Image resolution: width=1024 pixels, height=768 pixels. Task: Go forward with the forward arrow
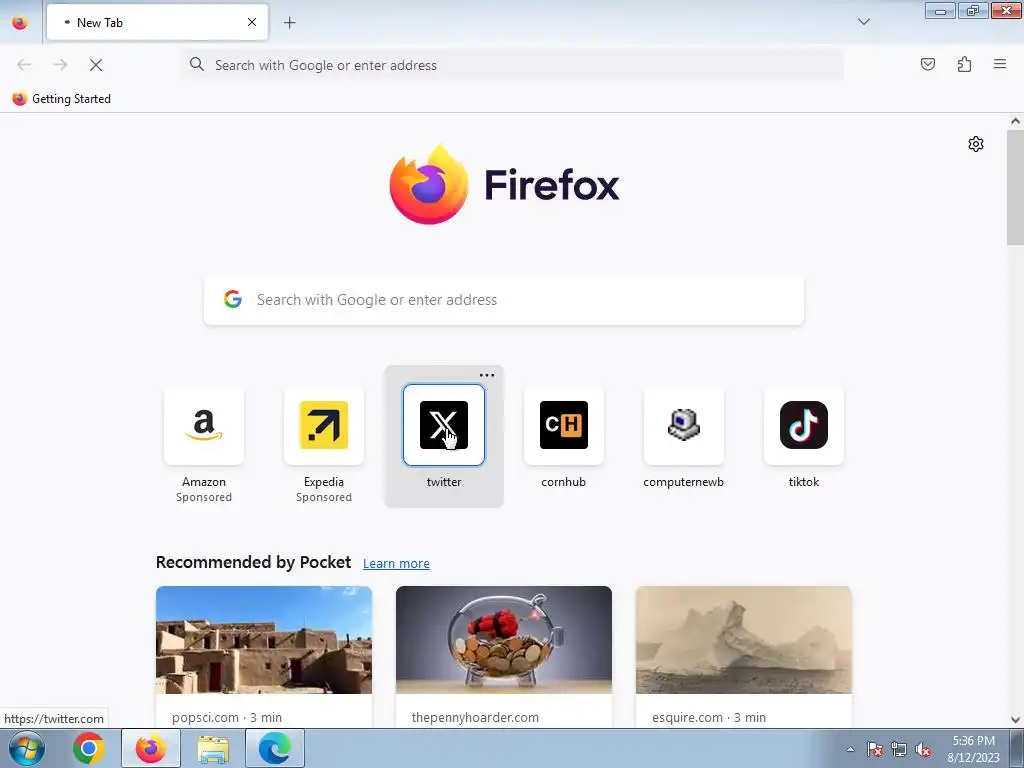(x=60, y=65)
